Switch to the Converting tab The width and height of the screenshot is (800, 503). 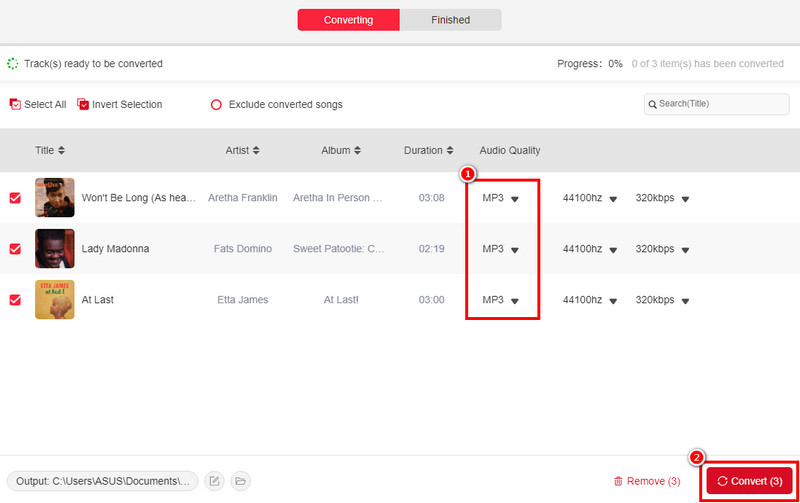click(348, 20)
